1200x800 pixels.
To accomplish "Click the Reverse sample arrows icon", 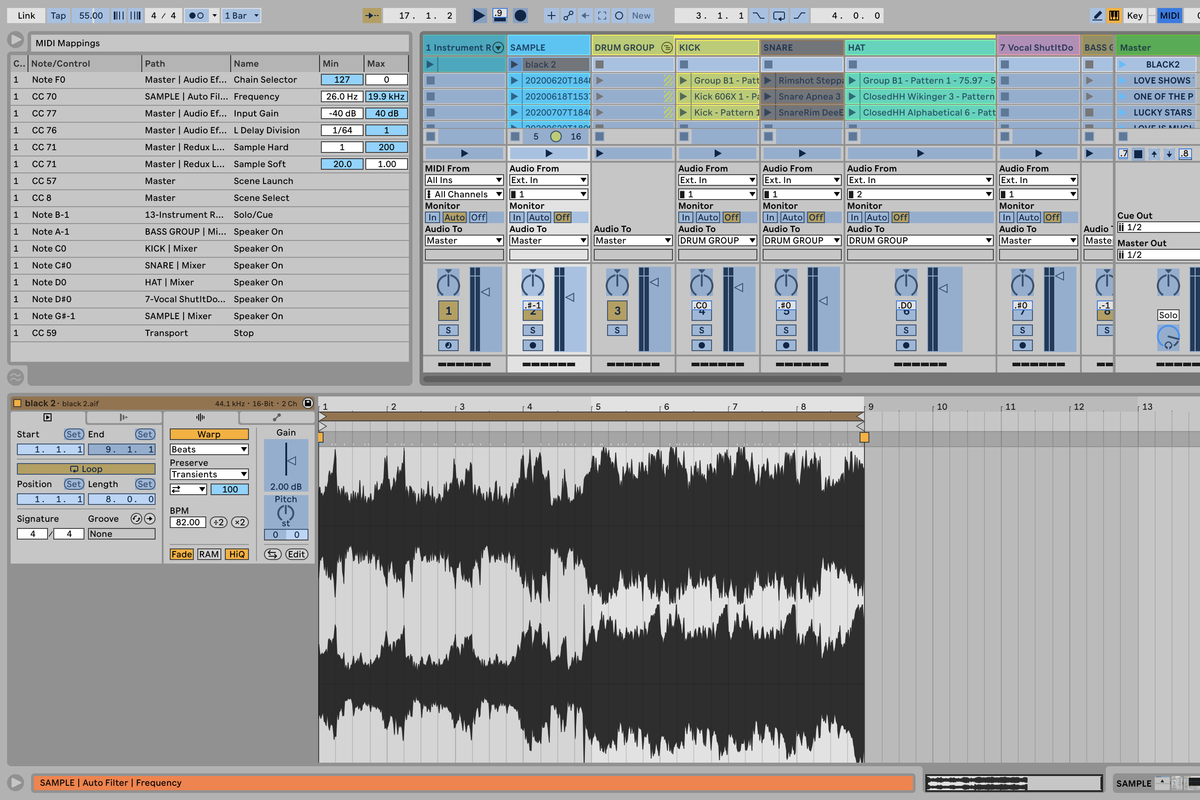I will coord(272,554).
